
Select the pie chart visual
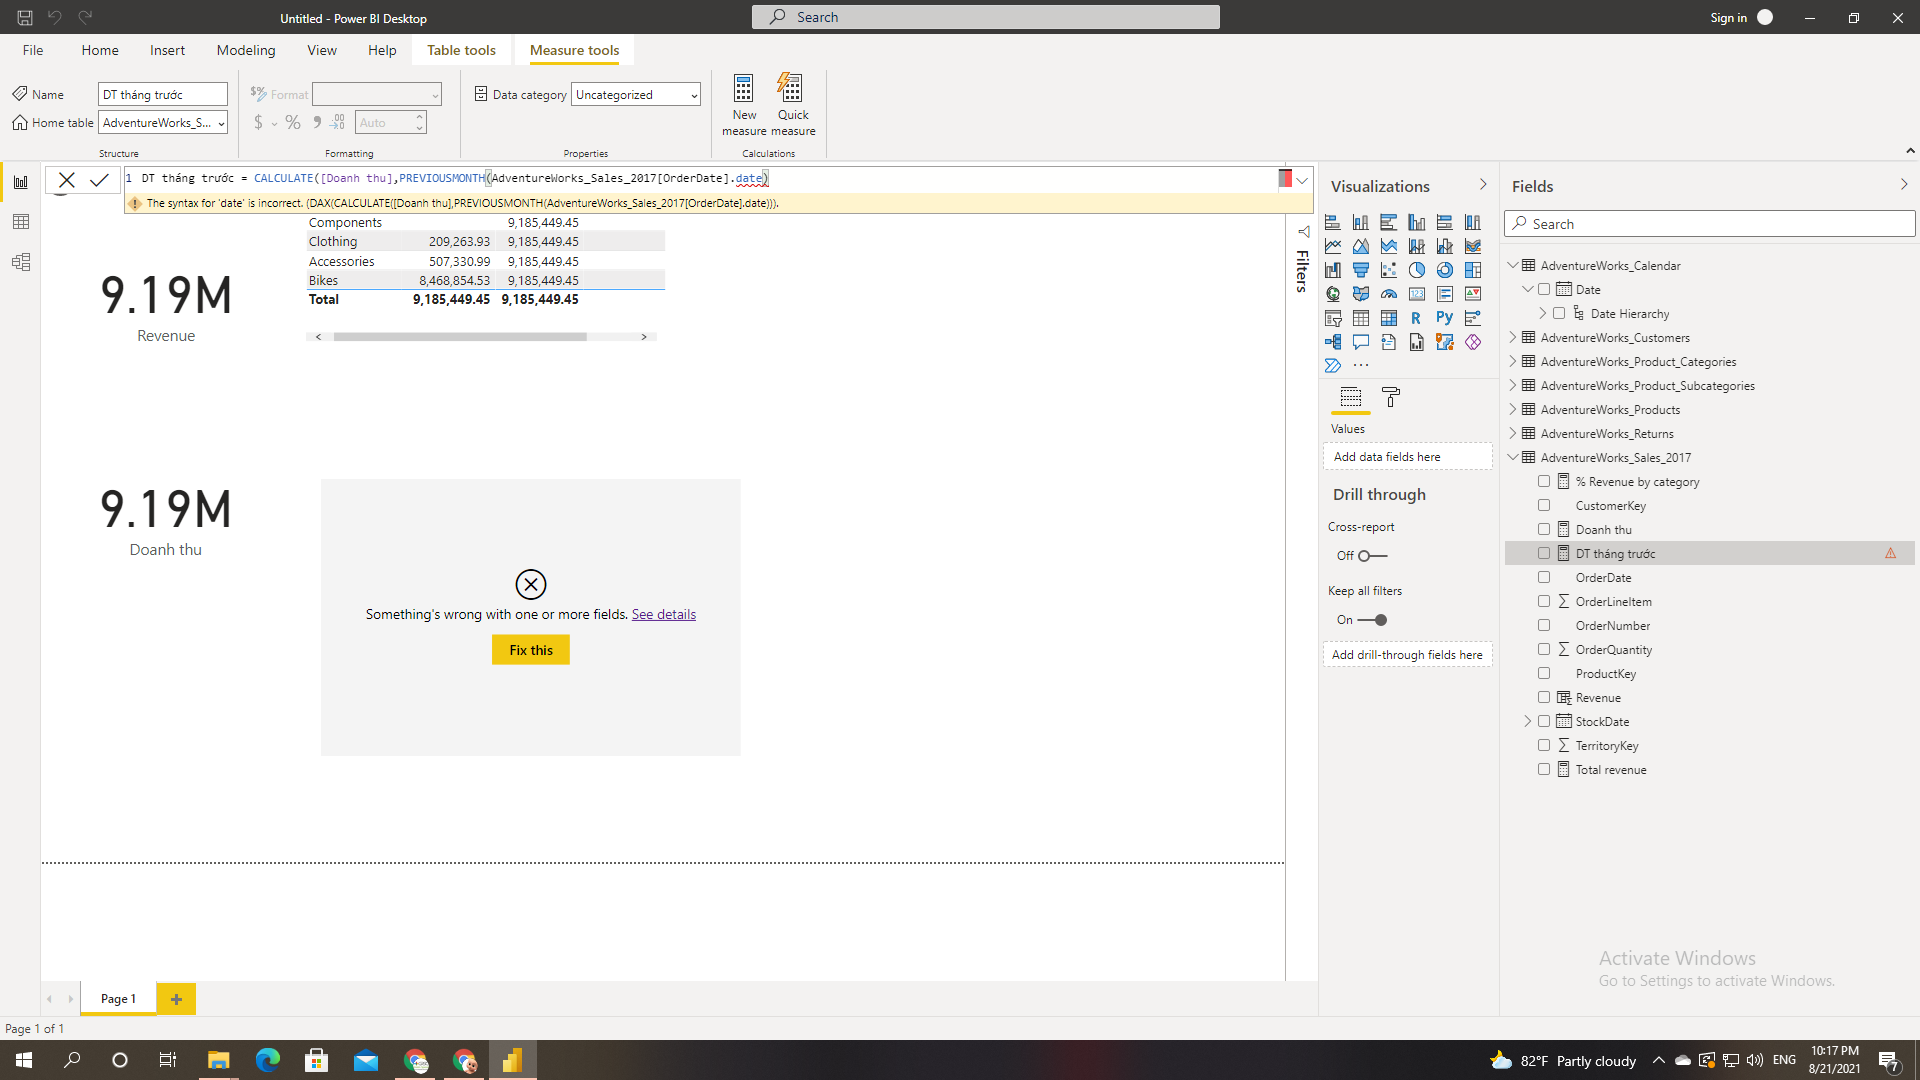[x=1417, y=270]
